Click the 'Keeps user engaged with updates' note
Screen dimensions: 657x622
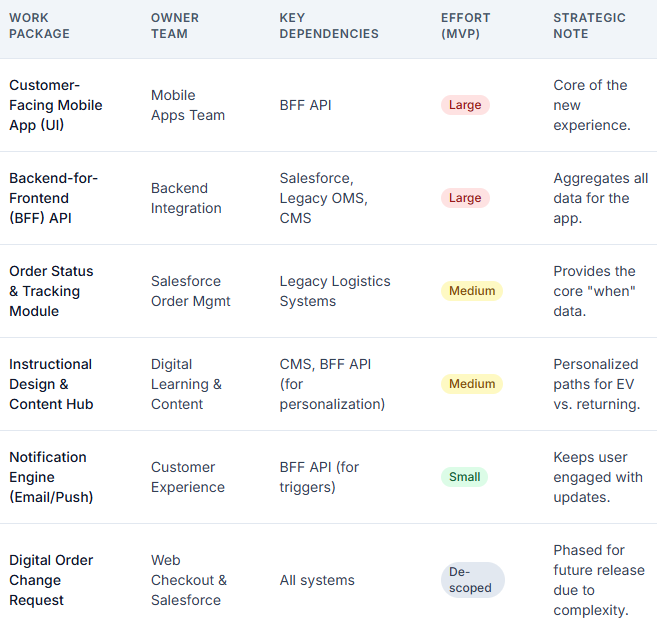598,477
